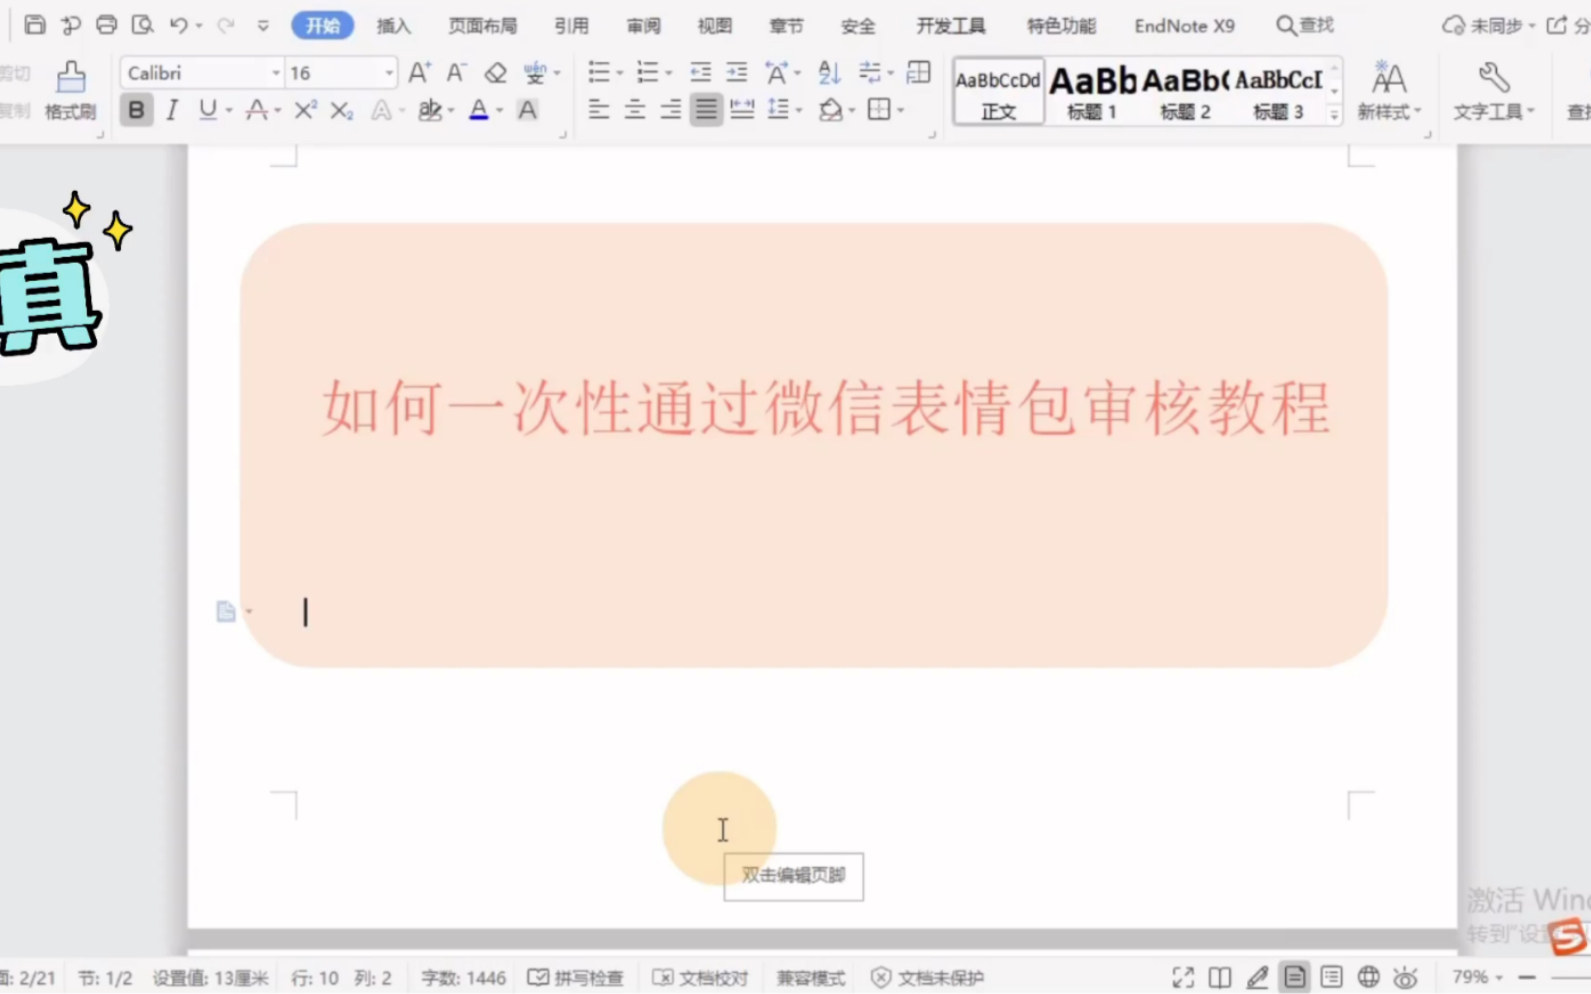Pick the font color A swatch
Image resolution: width=1591 pixels, height=994 pixels.
coord(479,110)
